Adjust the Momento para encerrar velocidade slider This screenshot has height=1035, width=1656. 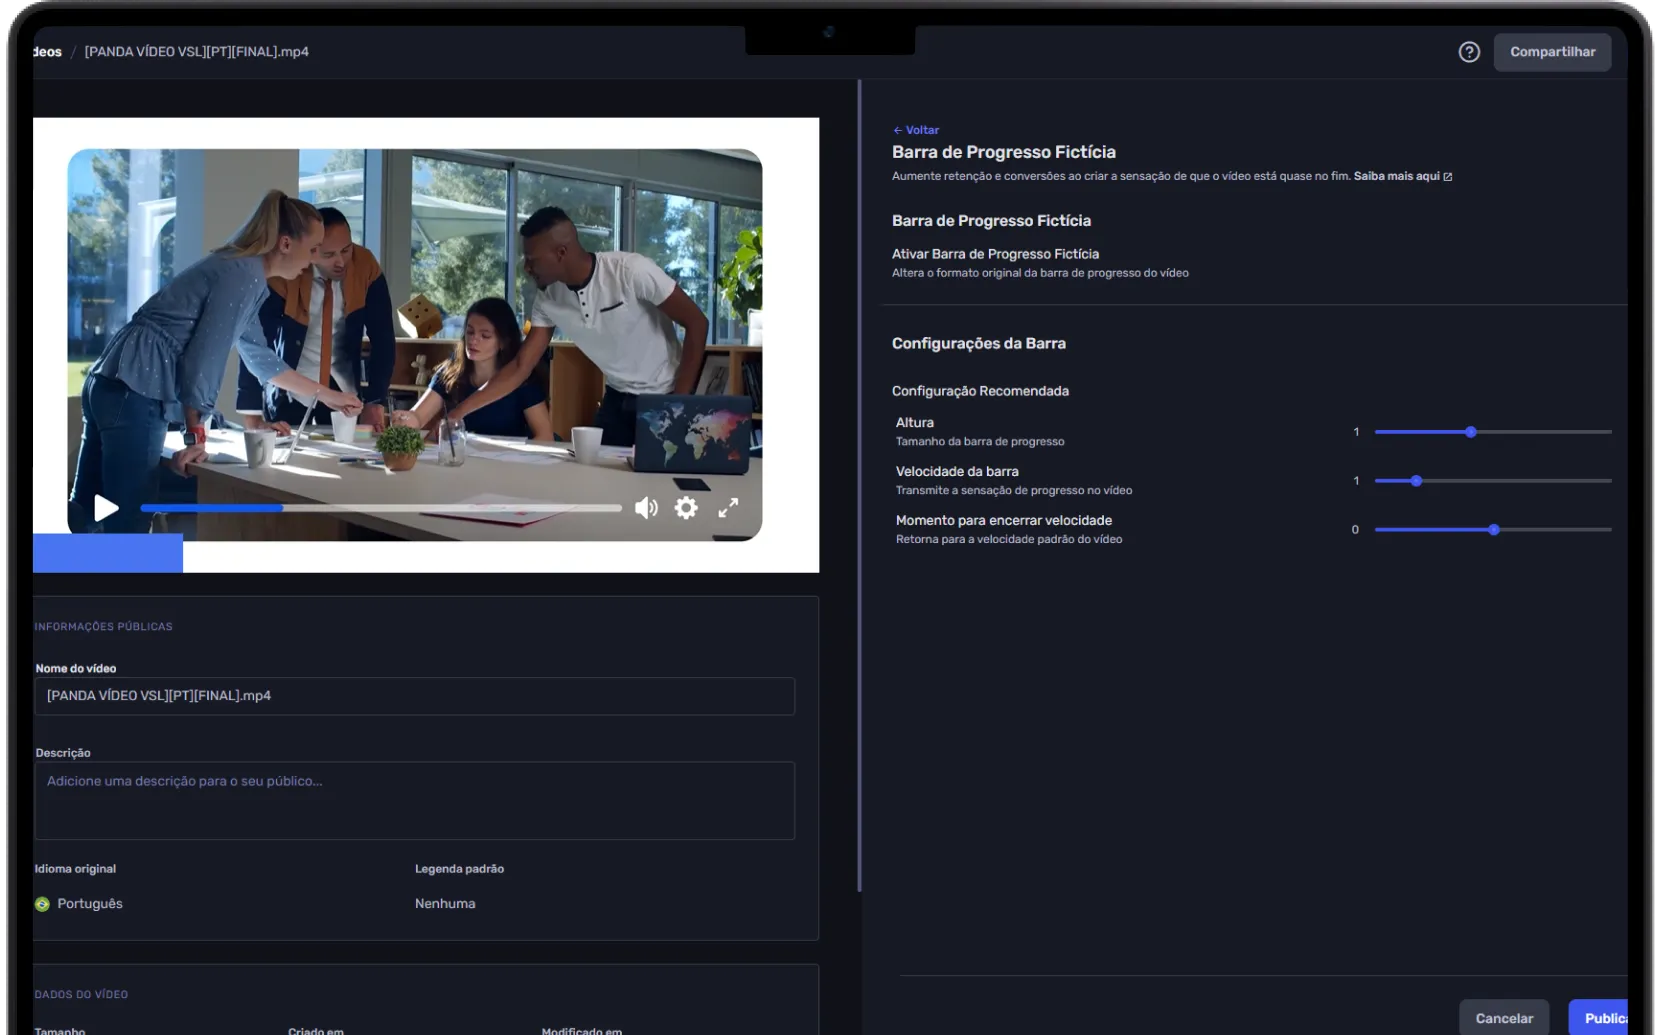pyautogui.click(x=1493, y=530)
